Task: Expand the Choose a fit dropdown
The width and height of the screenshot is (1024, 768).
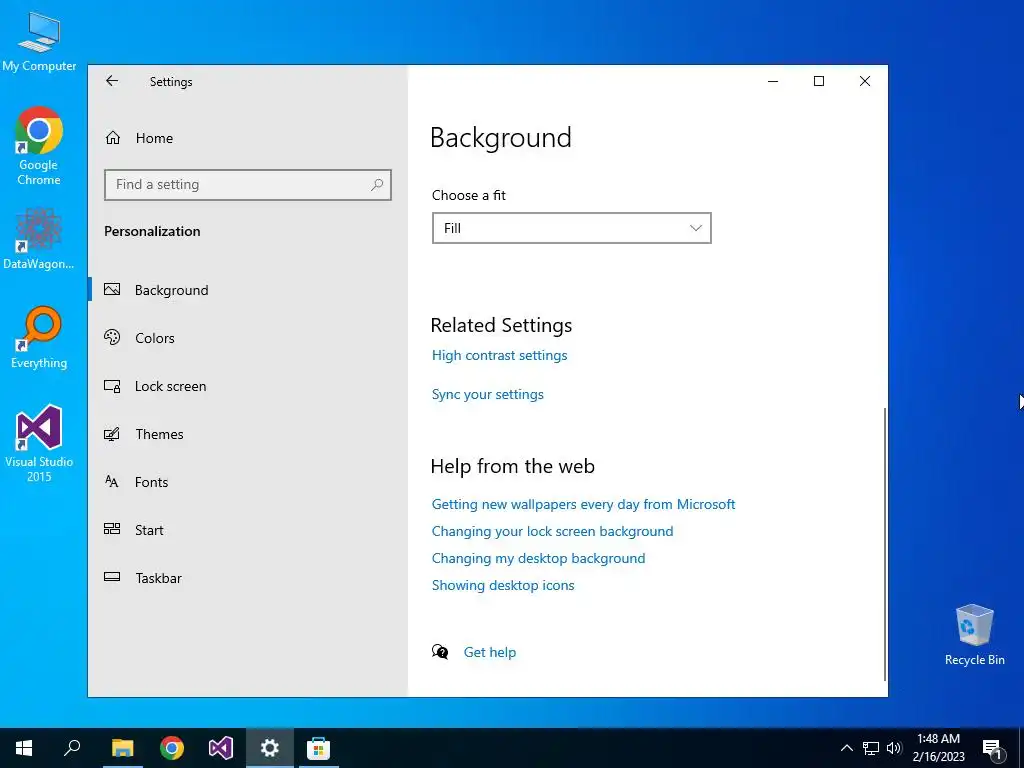Action: [571, 228]
